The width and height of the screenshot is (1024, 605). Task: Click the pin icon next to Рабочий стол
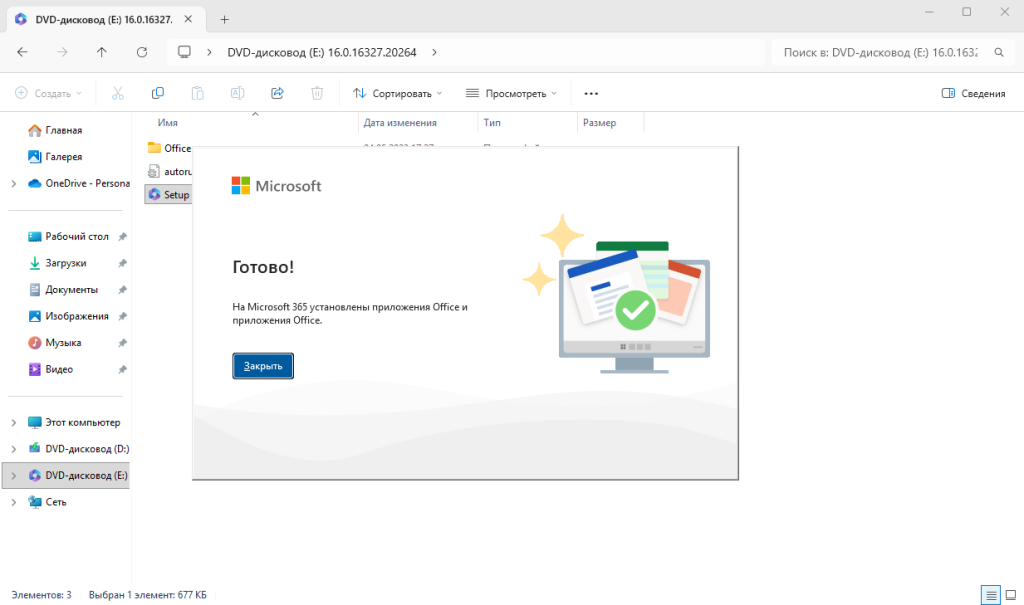(122, 237)
